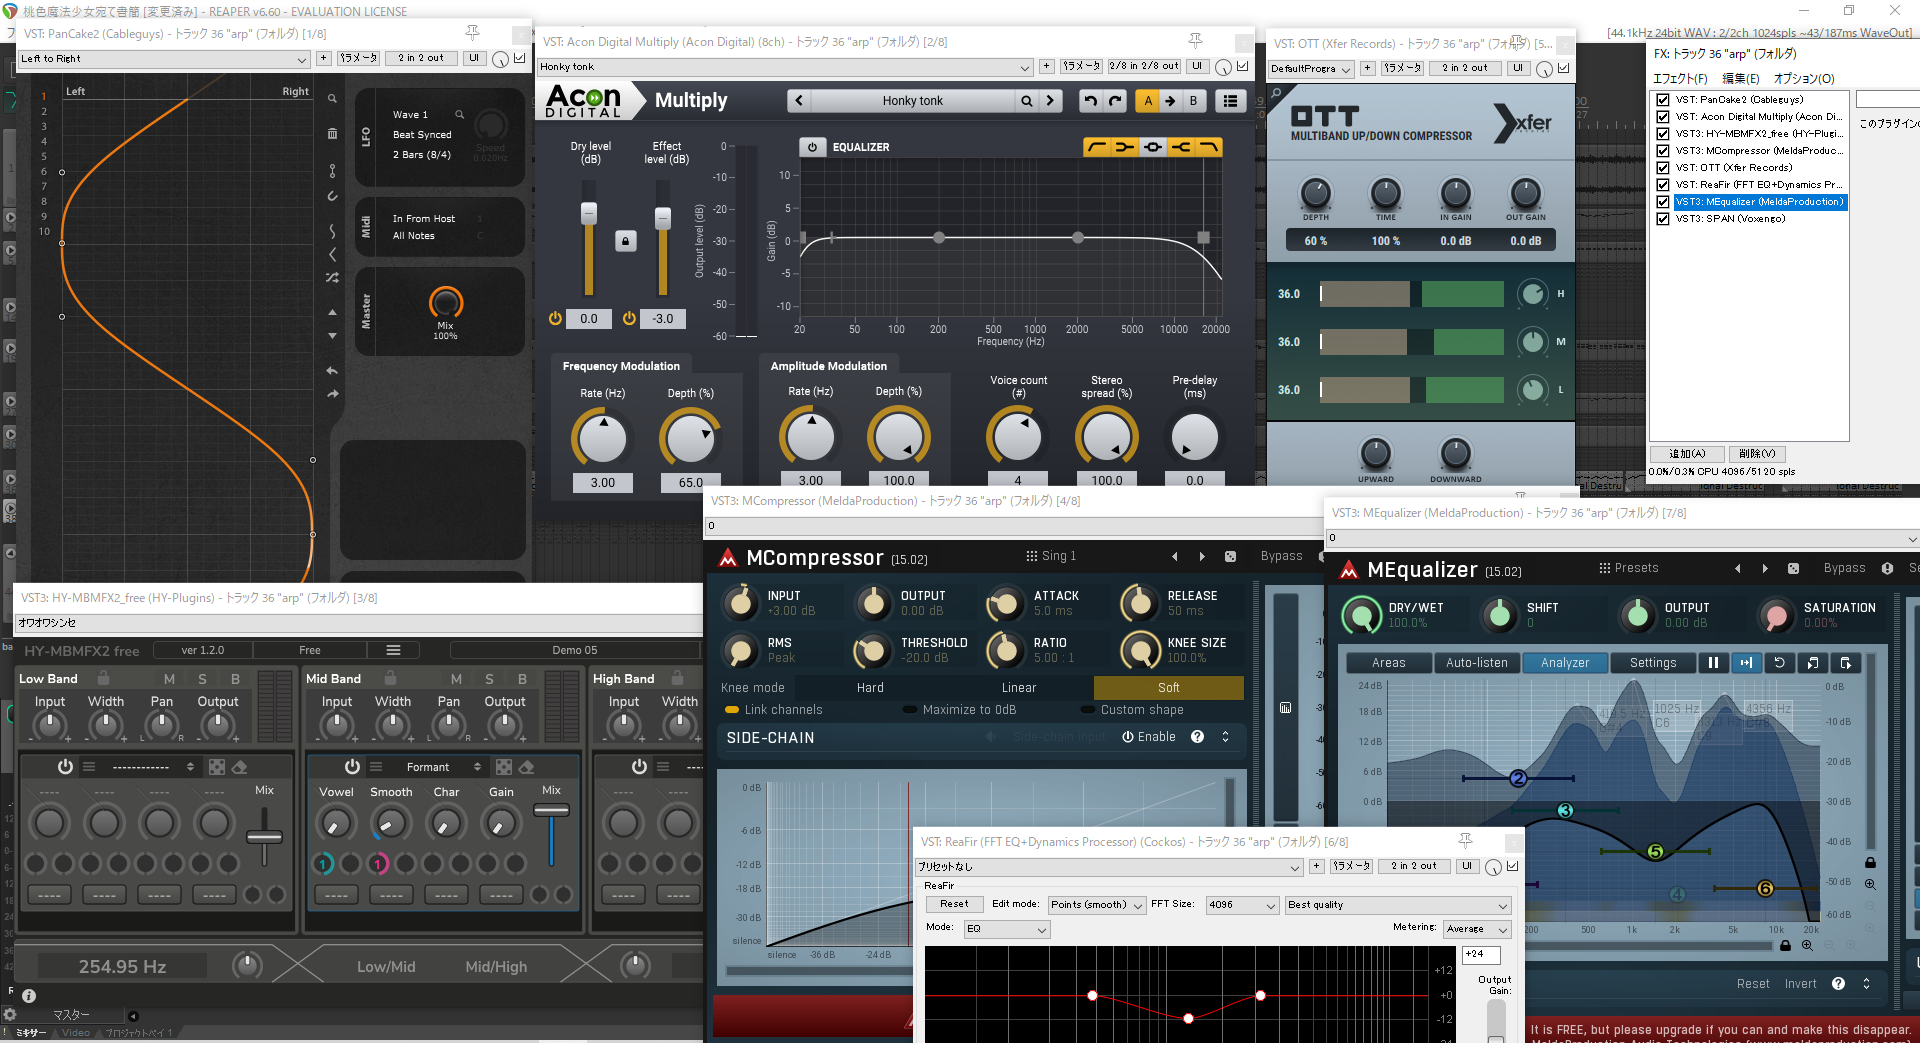Open the DefaultProgra preset dropdown for OTT
The height and width of the screenshot is (1043, 1920).
pos(1311,69)
